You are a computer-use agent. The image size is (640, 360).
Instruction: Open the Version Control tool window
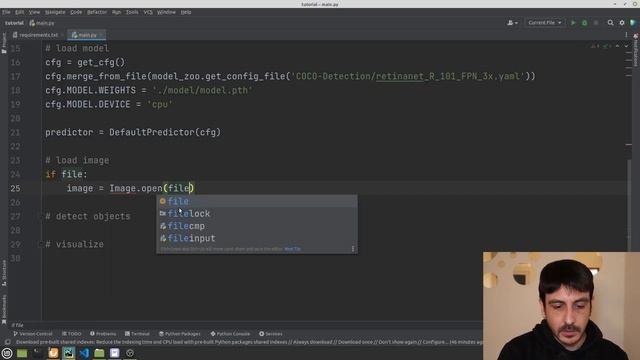33,334
